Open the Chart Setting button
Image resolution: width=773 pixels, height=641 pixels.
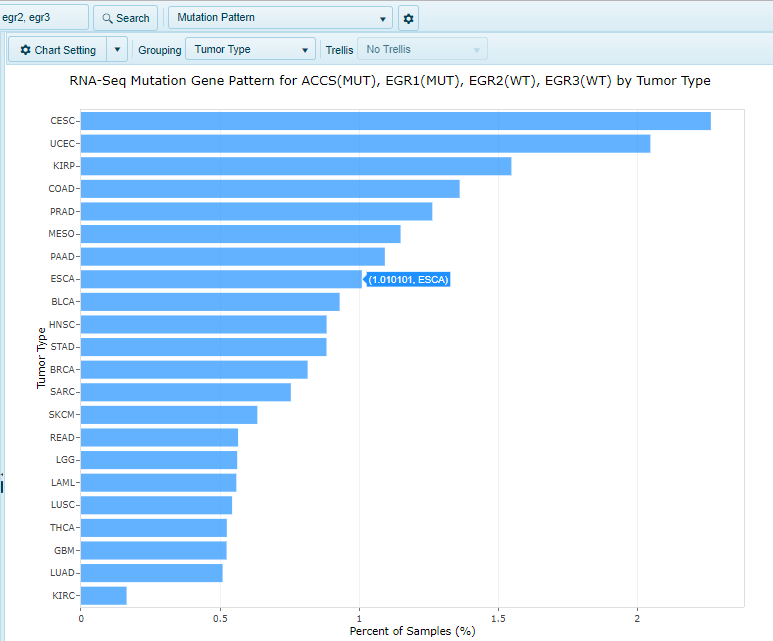58,50
